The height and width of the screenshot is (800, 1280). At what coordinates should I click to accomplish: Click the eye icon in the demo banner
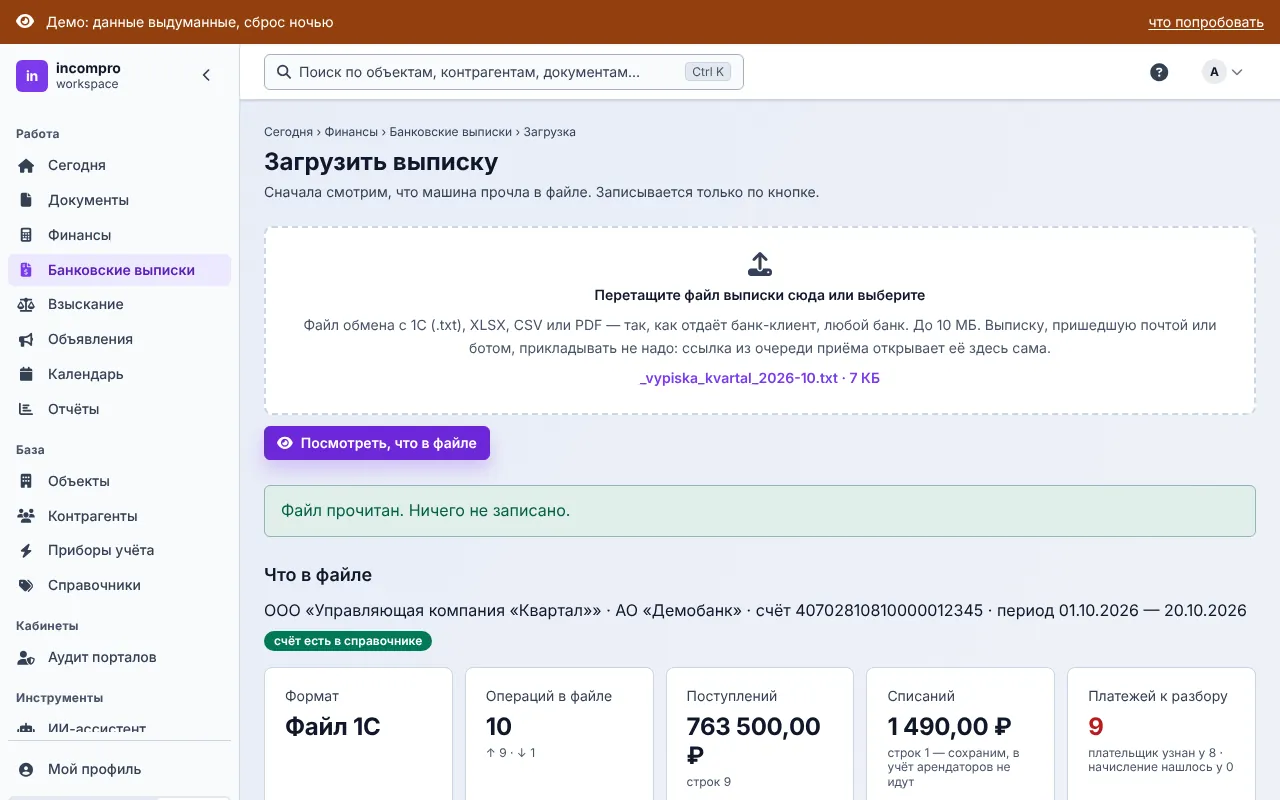click(x=25, y=22)
